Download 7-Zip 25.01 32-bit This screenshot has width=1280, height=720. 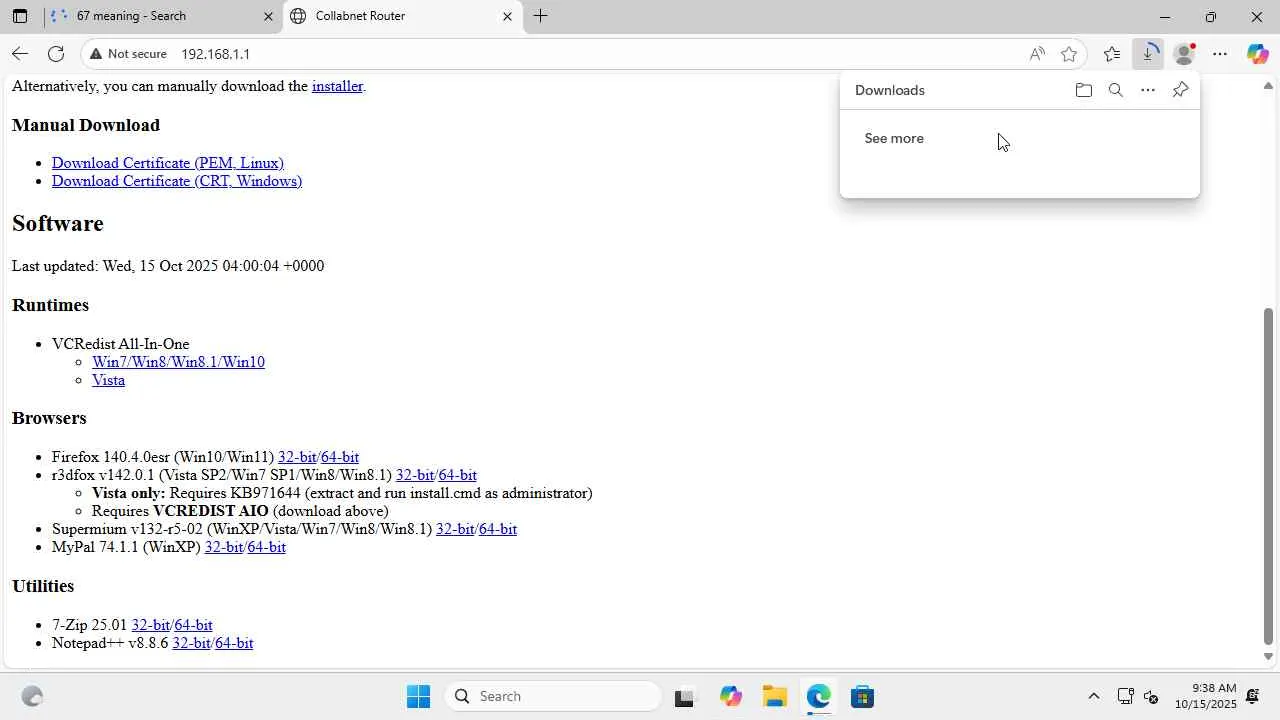[151, 625]
